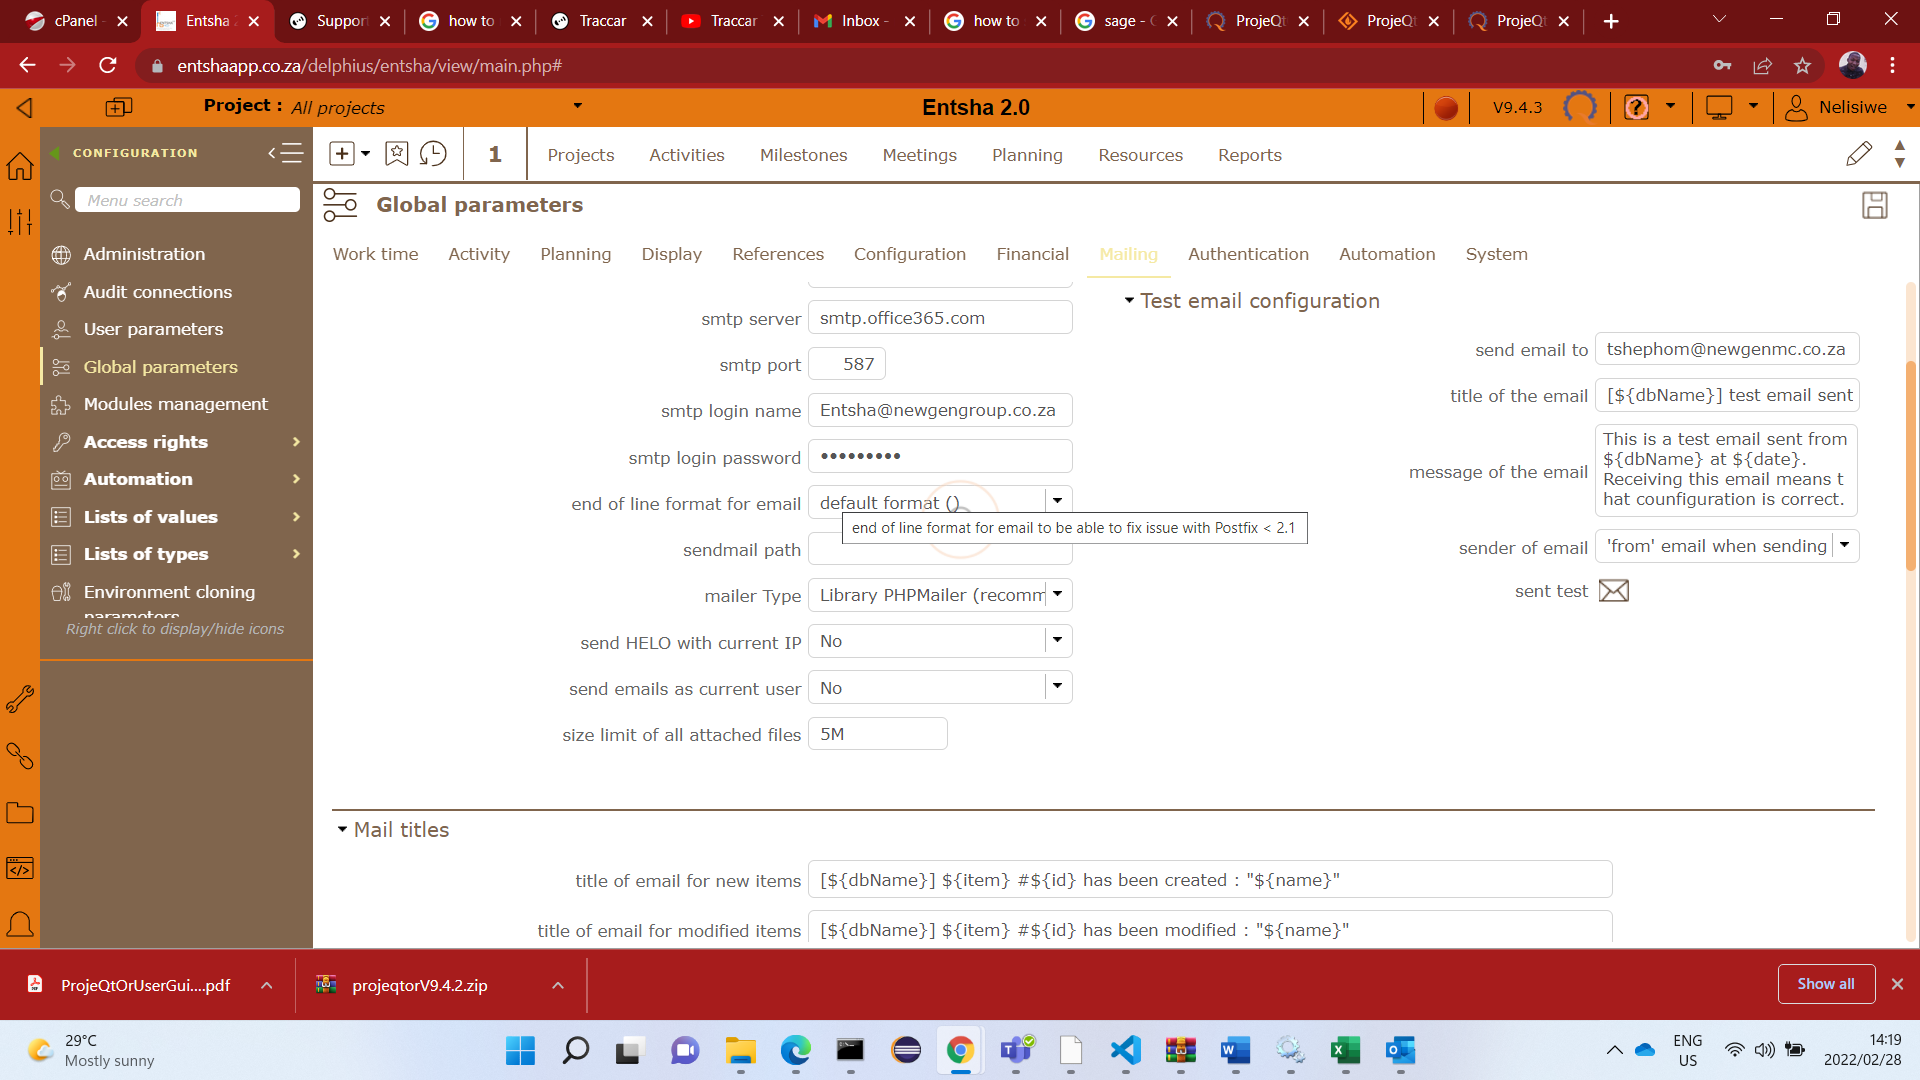Collapse the Configuration menu panel
The width and height of the screenshot is (1920, 1080).
tap(285, 153)
